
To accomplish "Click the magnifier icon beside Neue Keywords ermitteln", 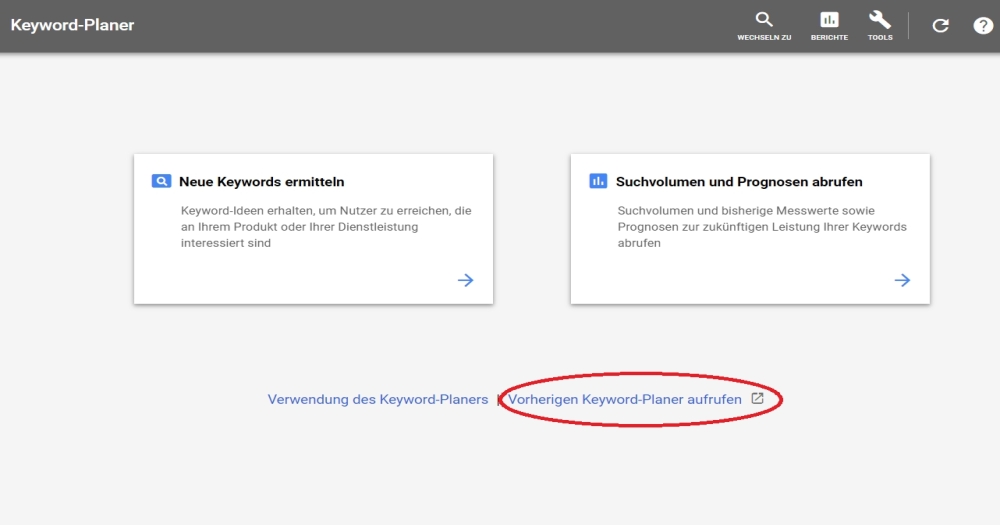I will 161,181.
